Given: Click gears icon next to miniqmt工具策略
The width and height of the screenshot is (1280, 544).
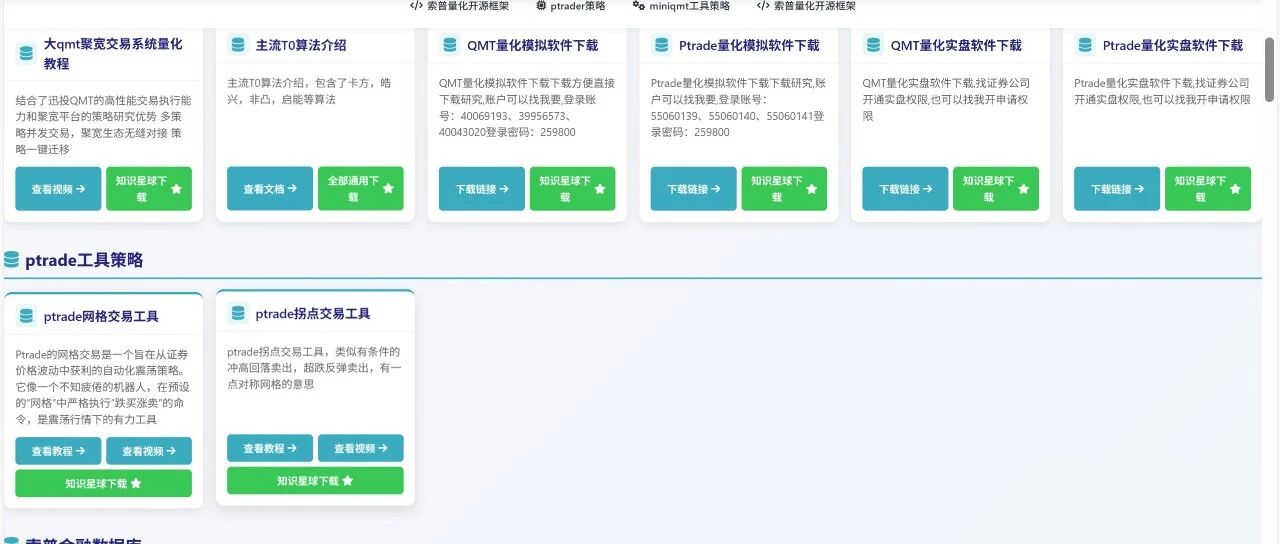Looking at the screenshot, I should click(639, 5).
